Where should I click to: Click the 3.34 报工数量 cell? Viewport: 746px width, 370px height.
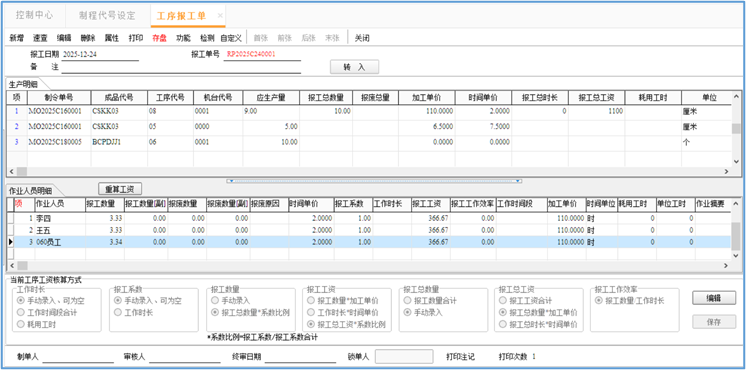104,242
